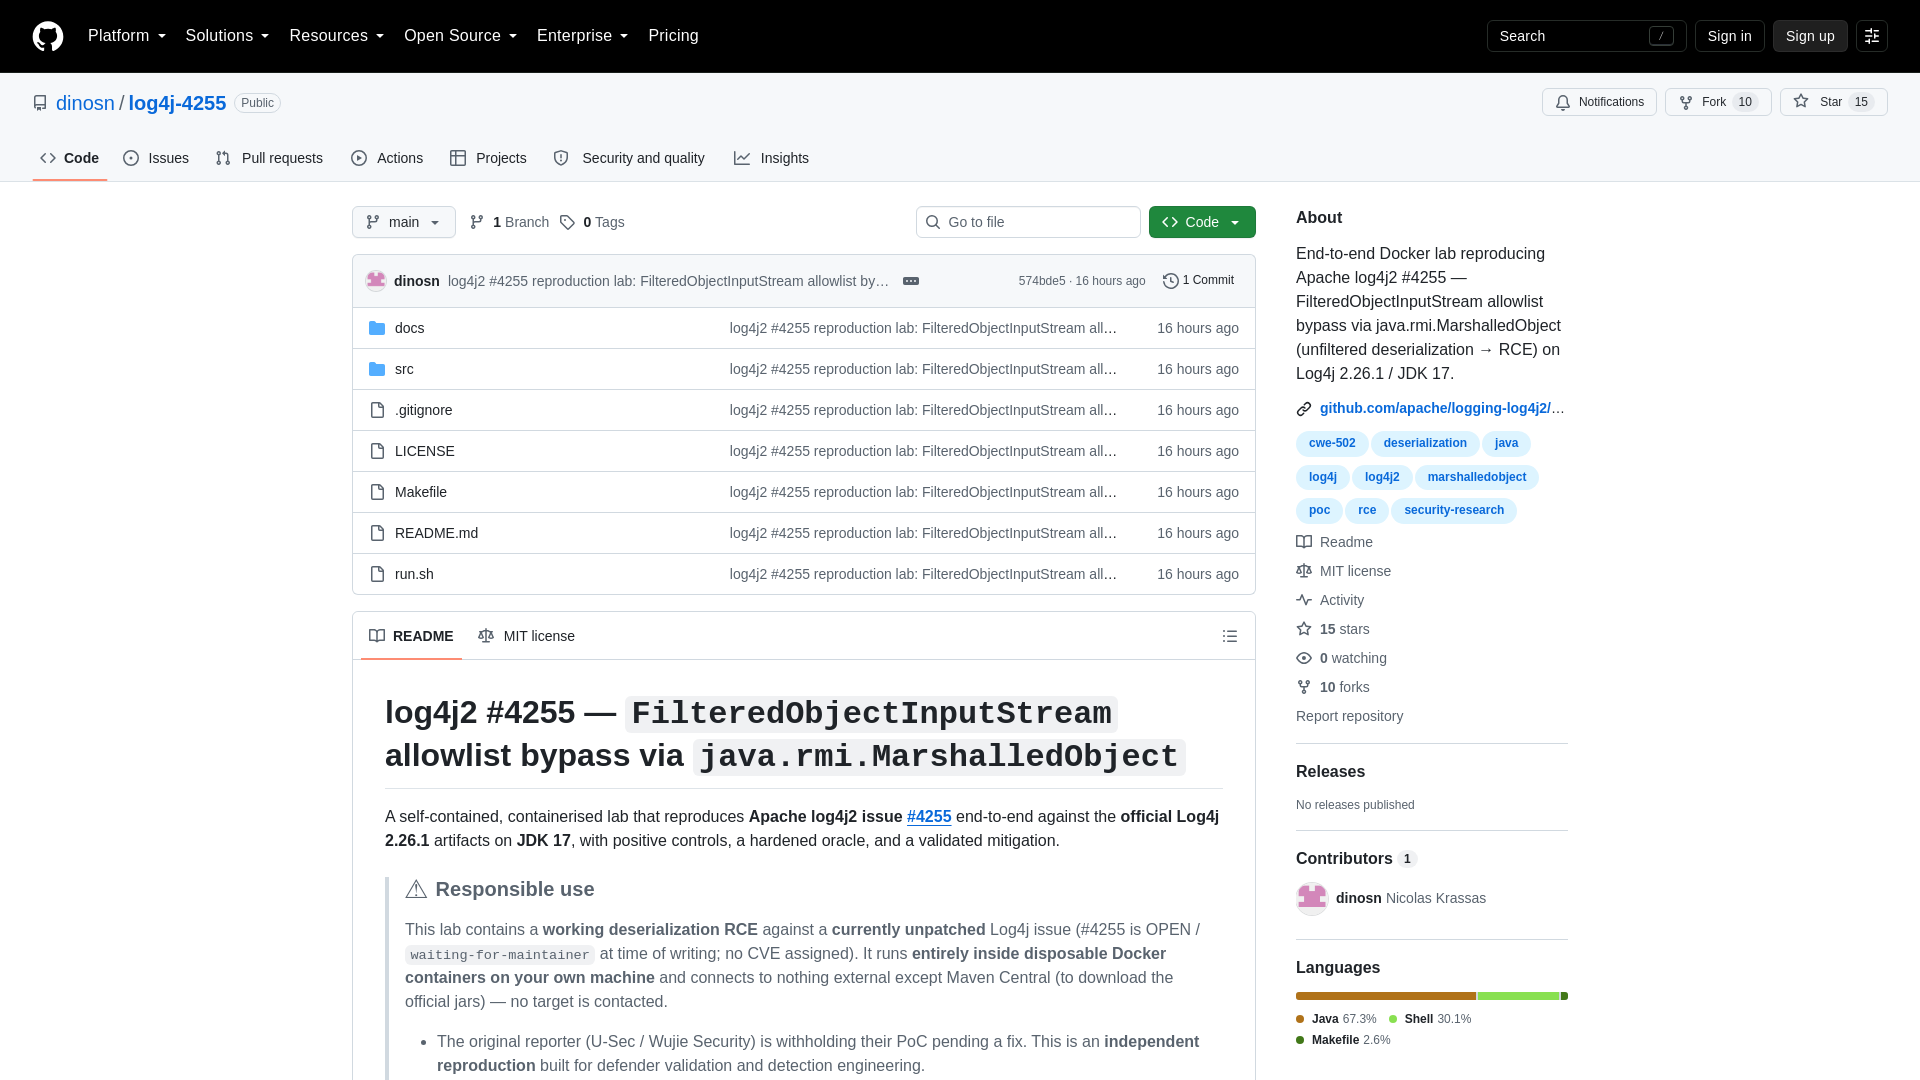Expand the Resources menu
This screenshot has width=1920, height=1080.
click(337, 36)
